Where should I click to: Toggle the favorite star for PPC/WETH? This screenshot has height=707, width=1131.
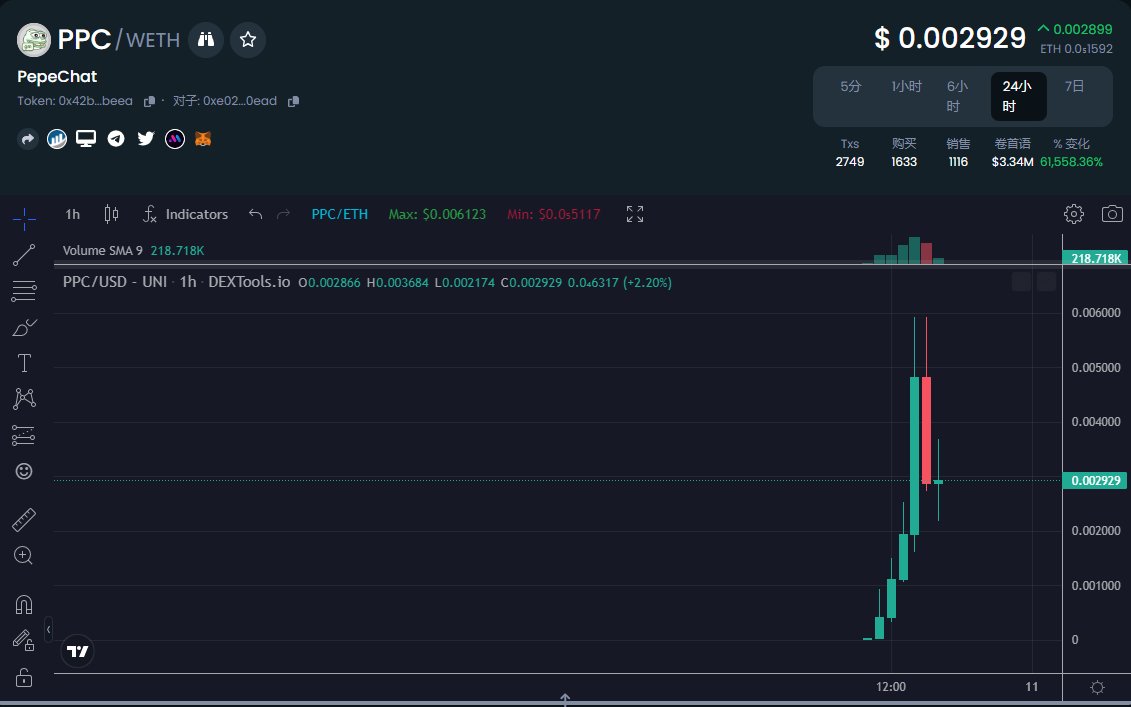(247, 40)
